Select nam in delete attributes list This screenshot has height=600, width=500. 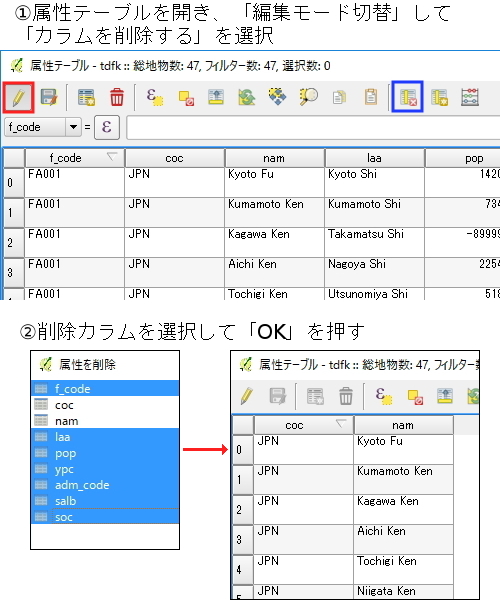105,421
